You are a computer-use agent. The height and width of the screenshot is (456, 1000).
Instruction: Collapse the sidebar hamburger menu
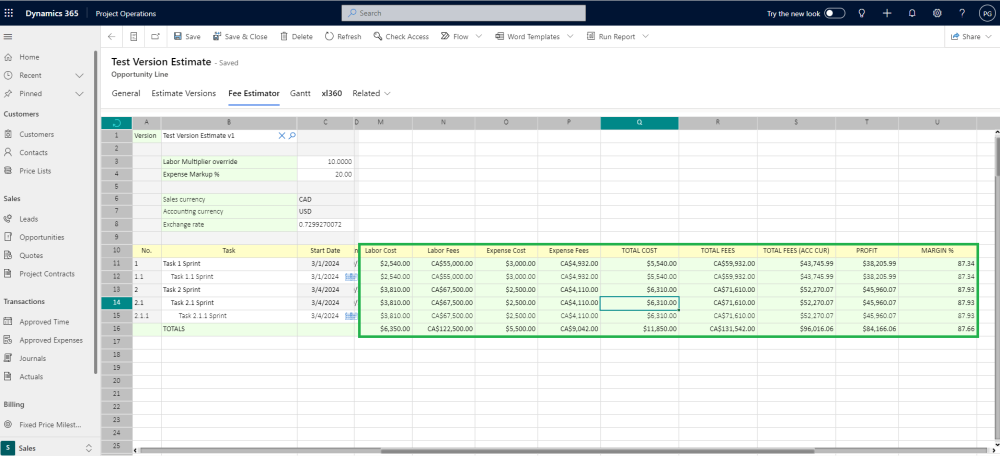(x=8, y=37)
